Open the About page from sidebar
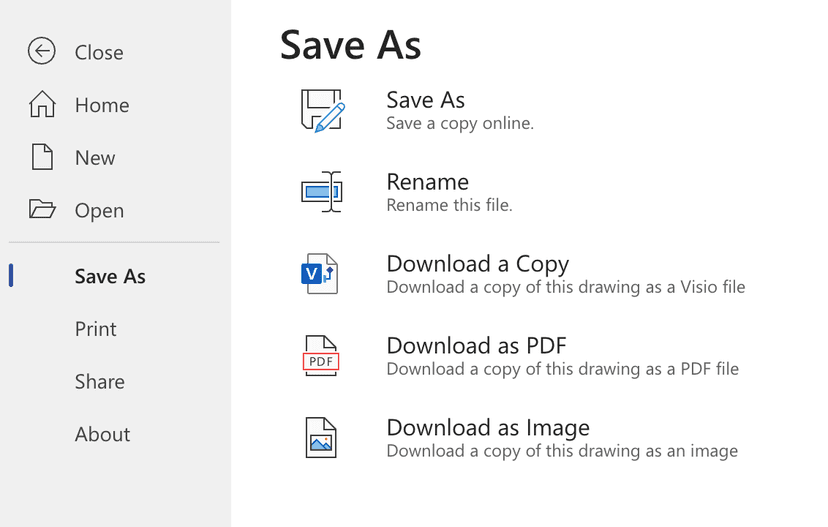This screenshot has width=828, height=527. click(x=102, y=434)
